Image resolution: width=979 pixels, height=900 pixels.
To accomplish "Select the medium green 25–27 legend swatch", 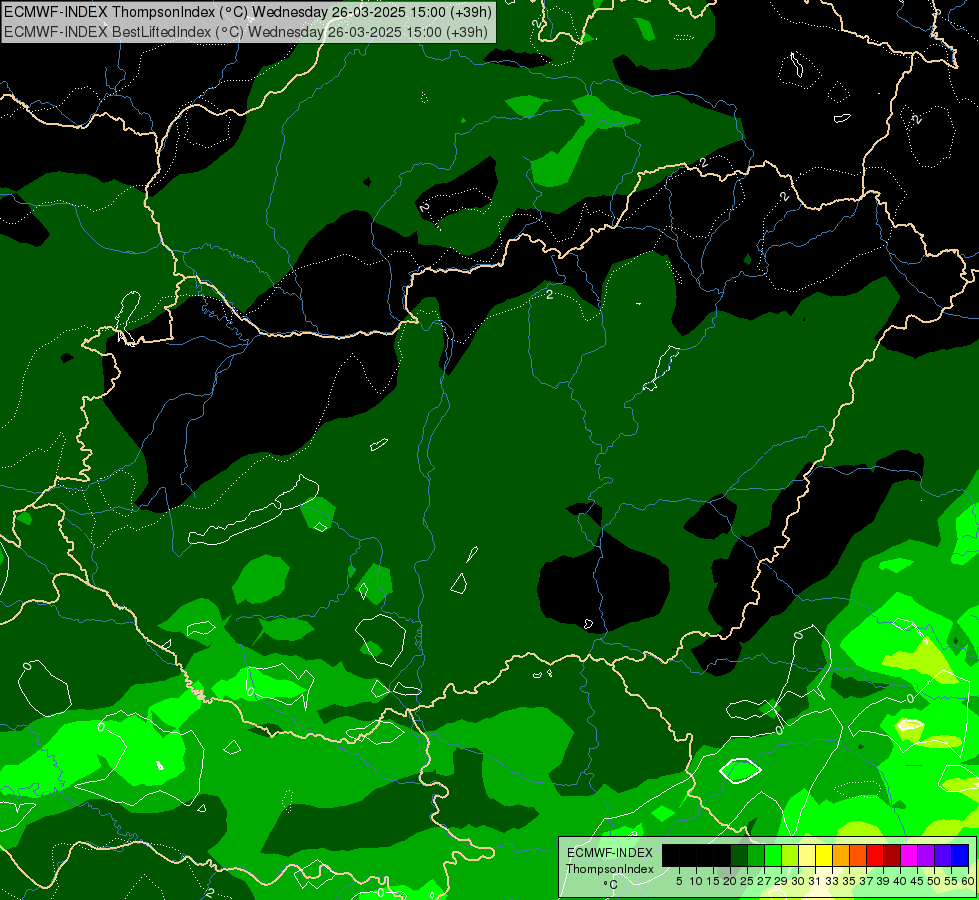I will pyautogui.click(x=756, y=855).
